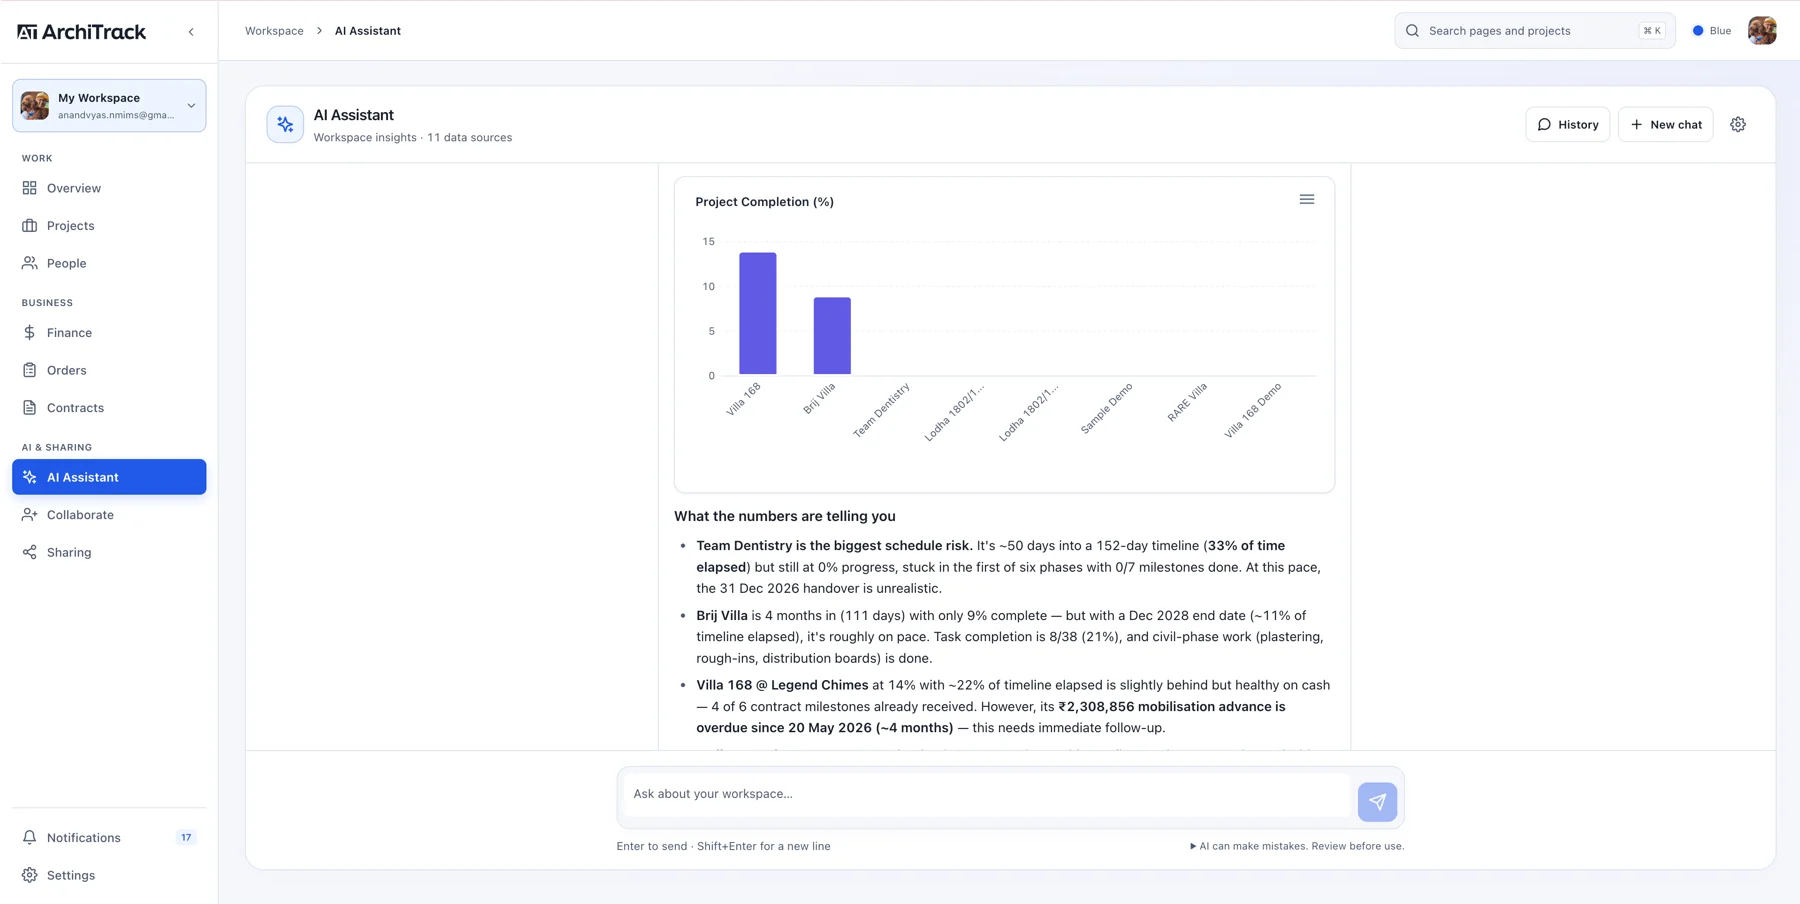This screenshot has height=904, width=1800.
Task: Click the Workspace breadcrumb link
Action: [x=274, y=31]
